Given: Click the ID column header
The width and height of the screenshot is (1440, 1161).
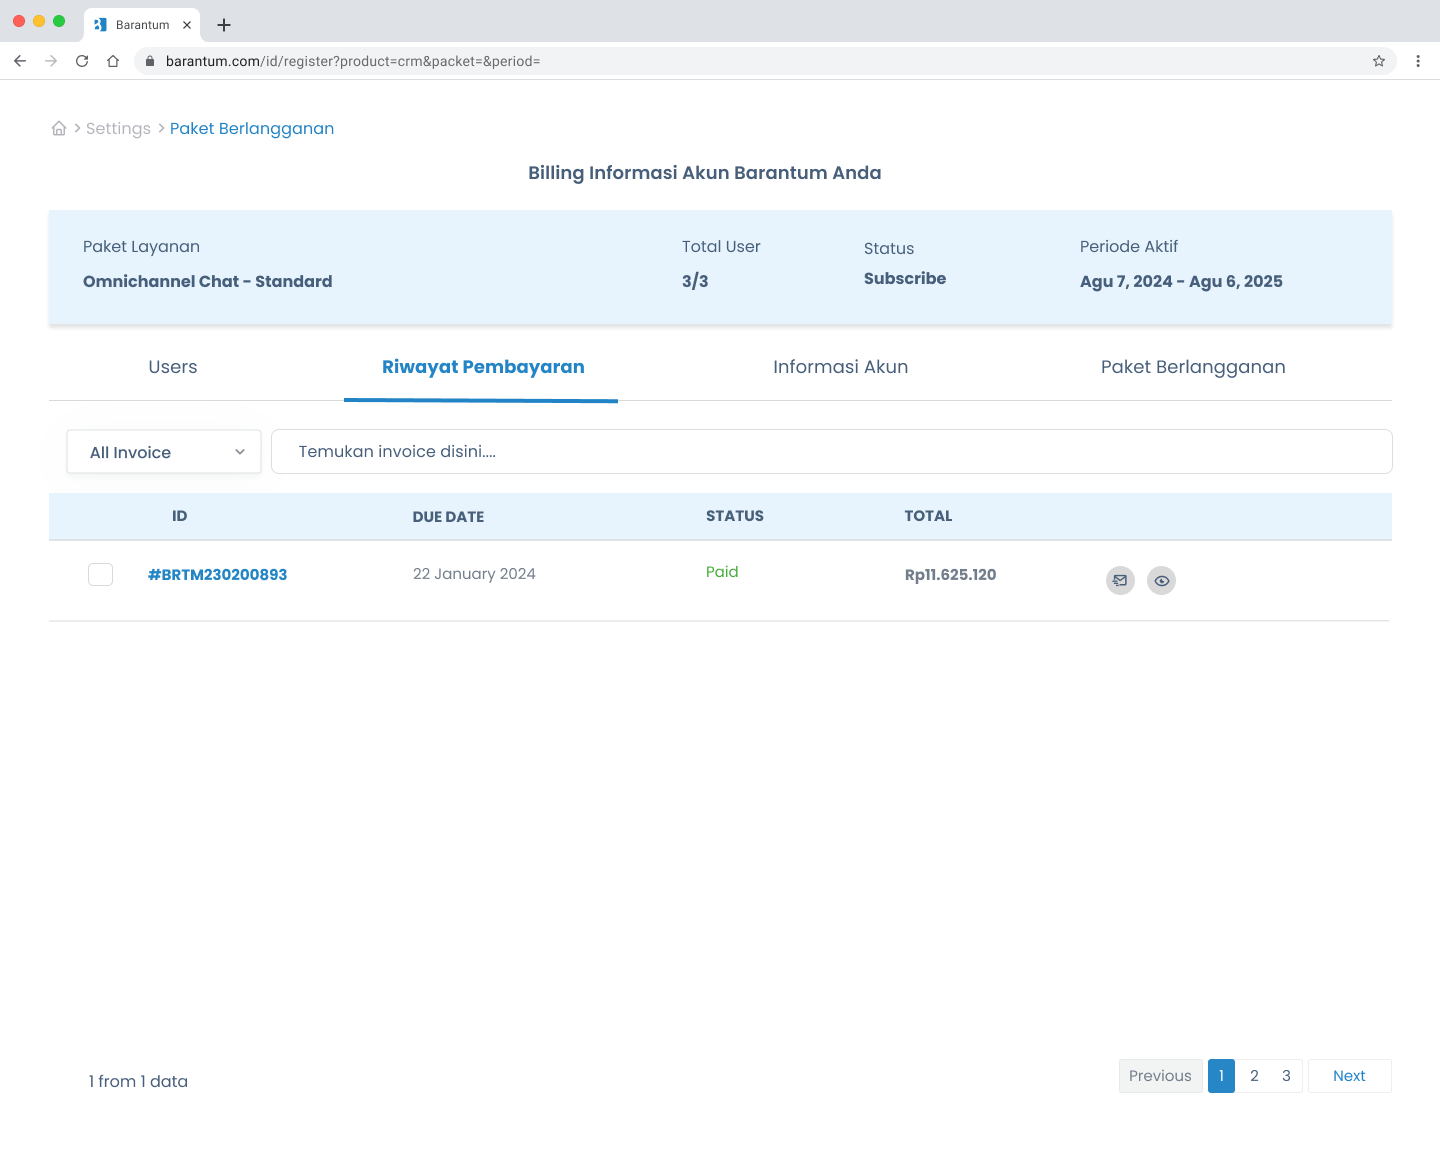Looking at the screenshot, I should tap(180, 516).
